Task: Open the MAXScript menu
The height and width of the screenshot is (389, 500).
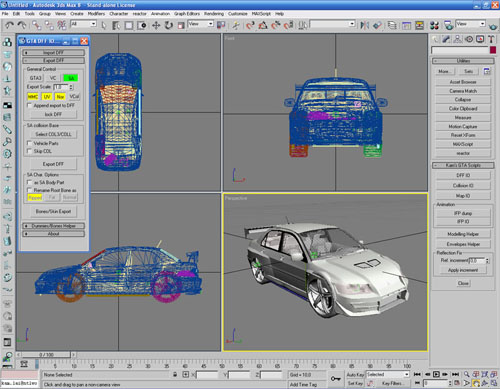Action: (261, 14)
